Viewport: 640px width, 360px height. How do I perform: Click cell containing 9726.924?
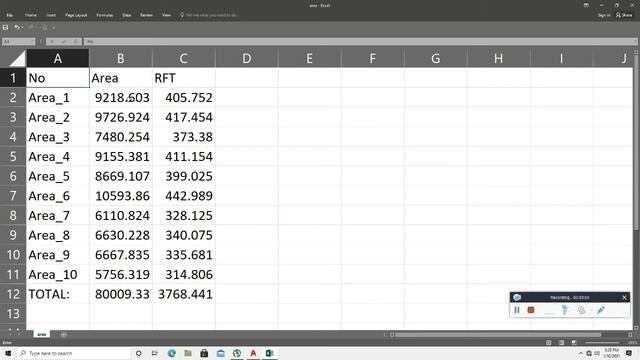click(120, 117)
